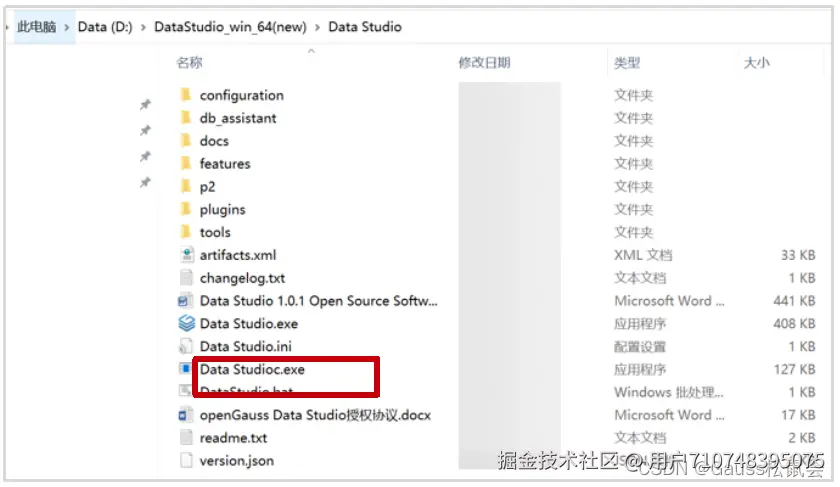The image size is (840, 487).
Task: Sort by the 名称 column header
Action: pyautogui.click(x=190, y=63)
